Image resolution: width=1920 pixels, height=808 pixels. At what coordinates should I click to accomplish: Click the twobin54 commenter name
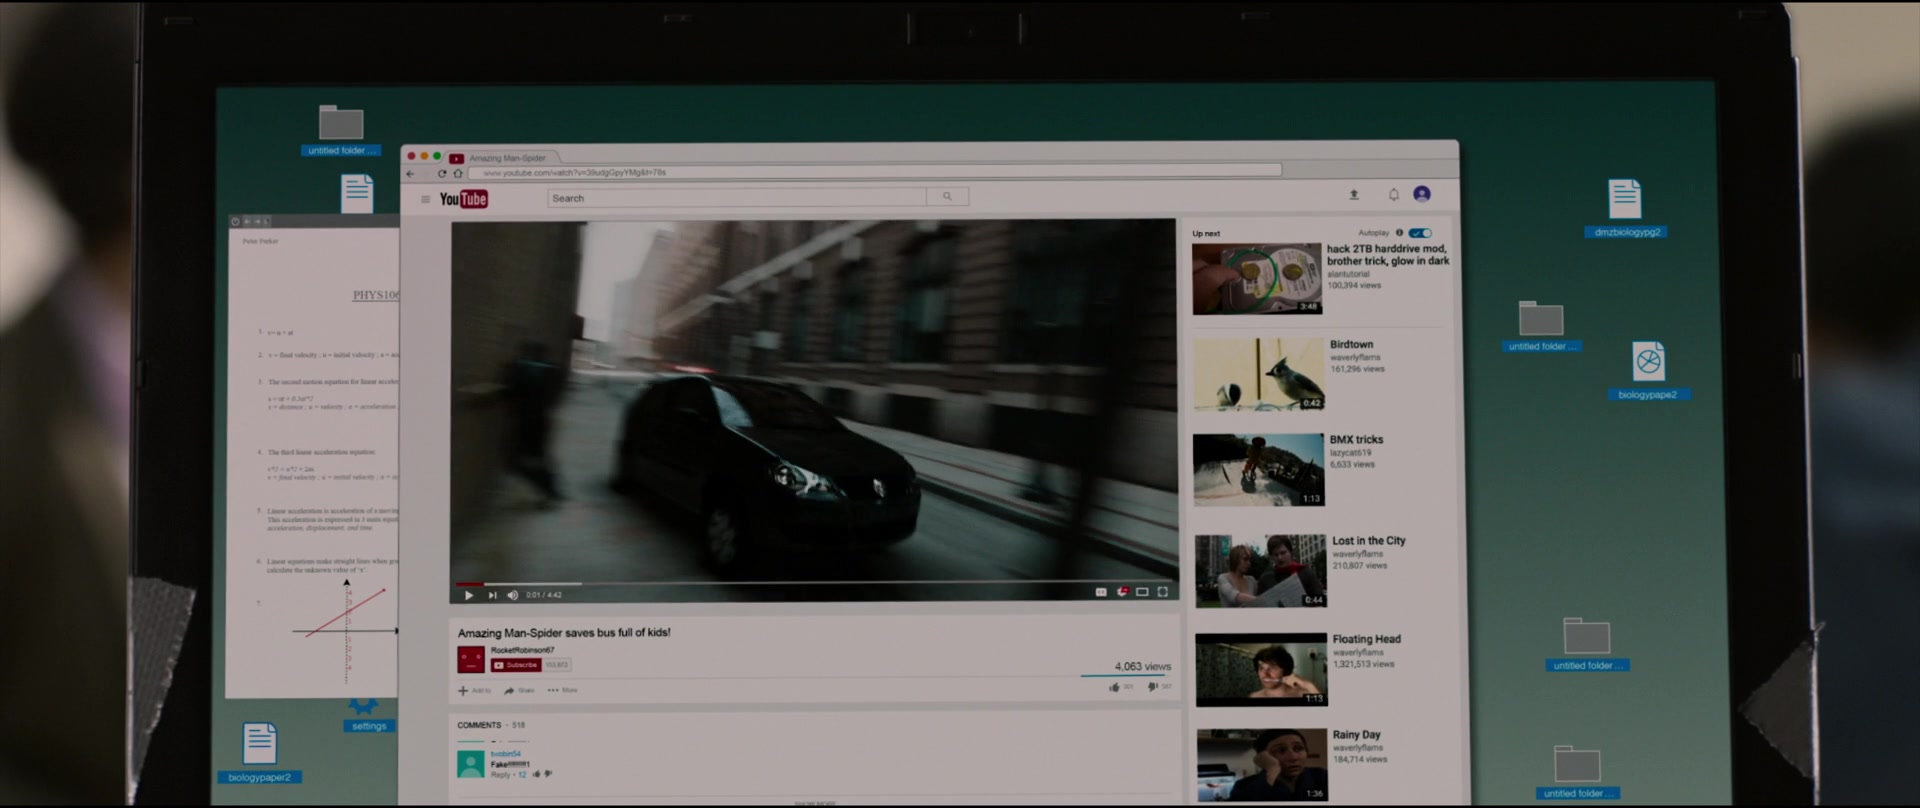[x=506, y=754]
